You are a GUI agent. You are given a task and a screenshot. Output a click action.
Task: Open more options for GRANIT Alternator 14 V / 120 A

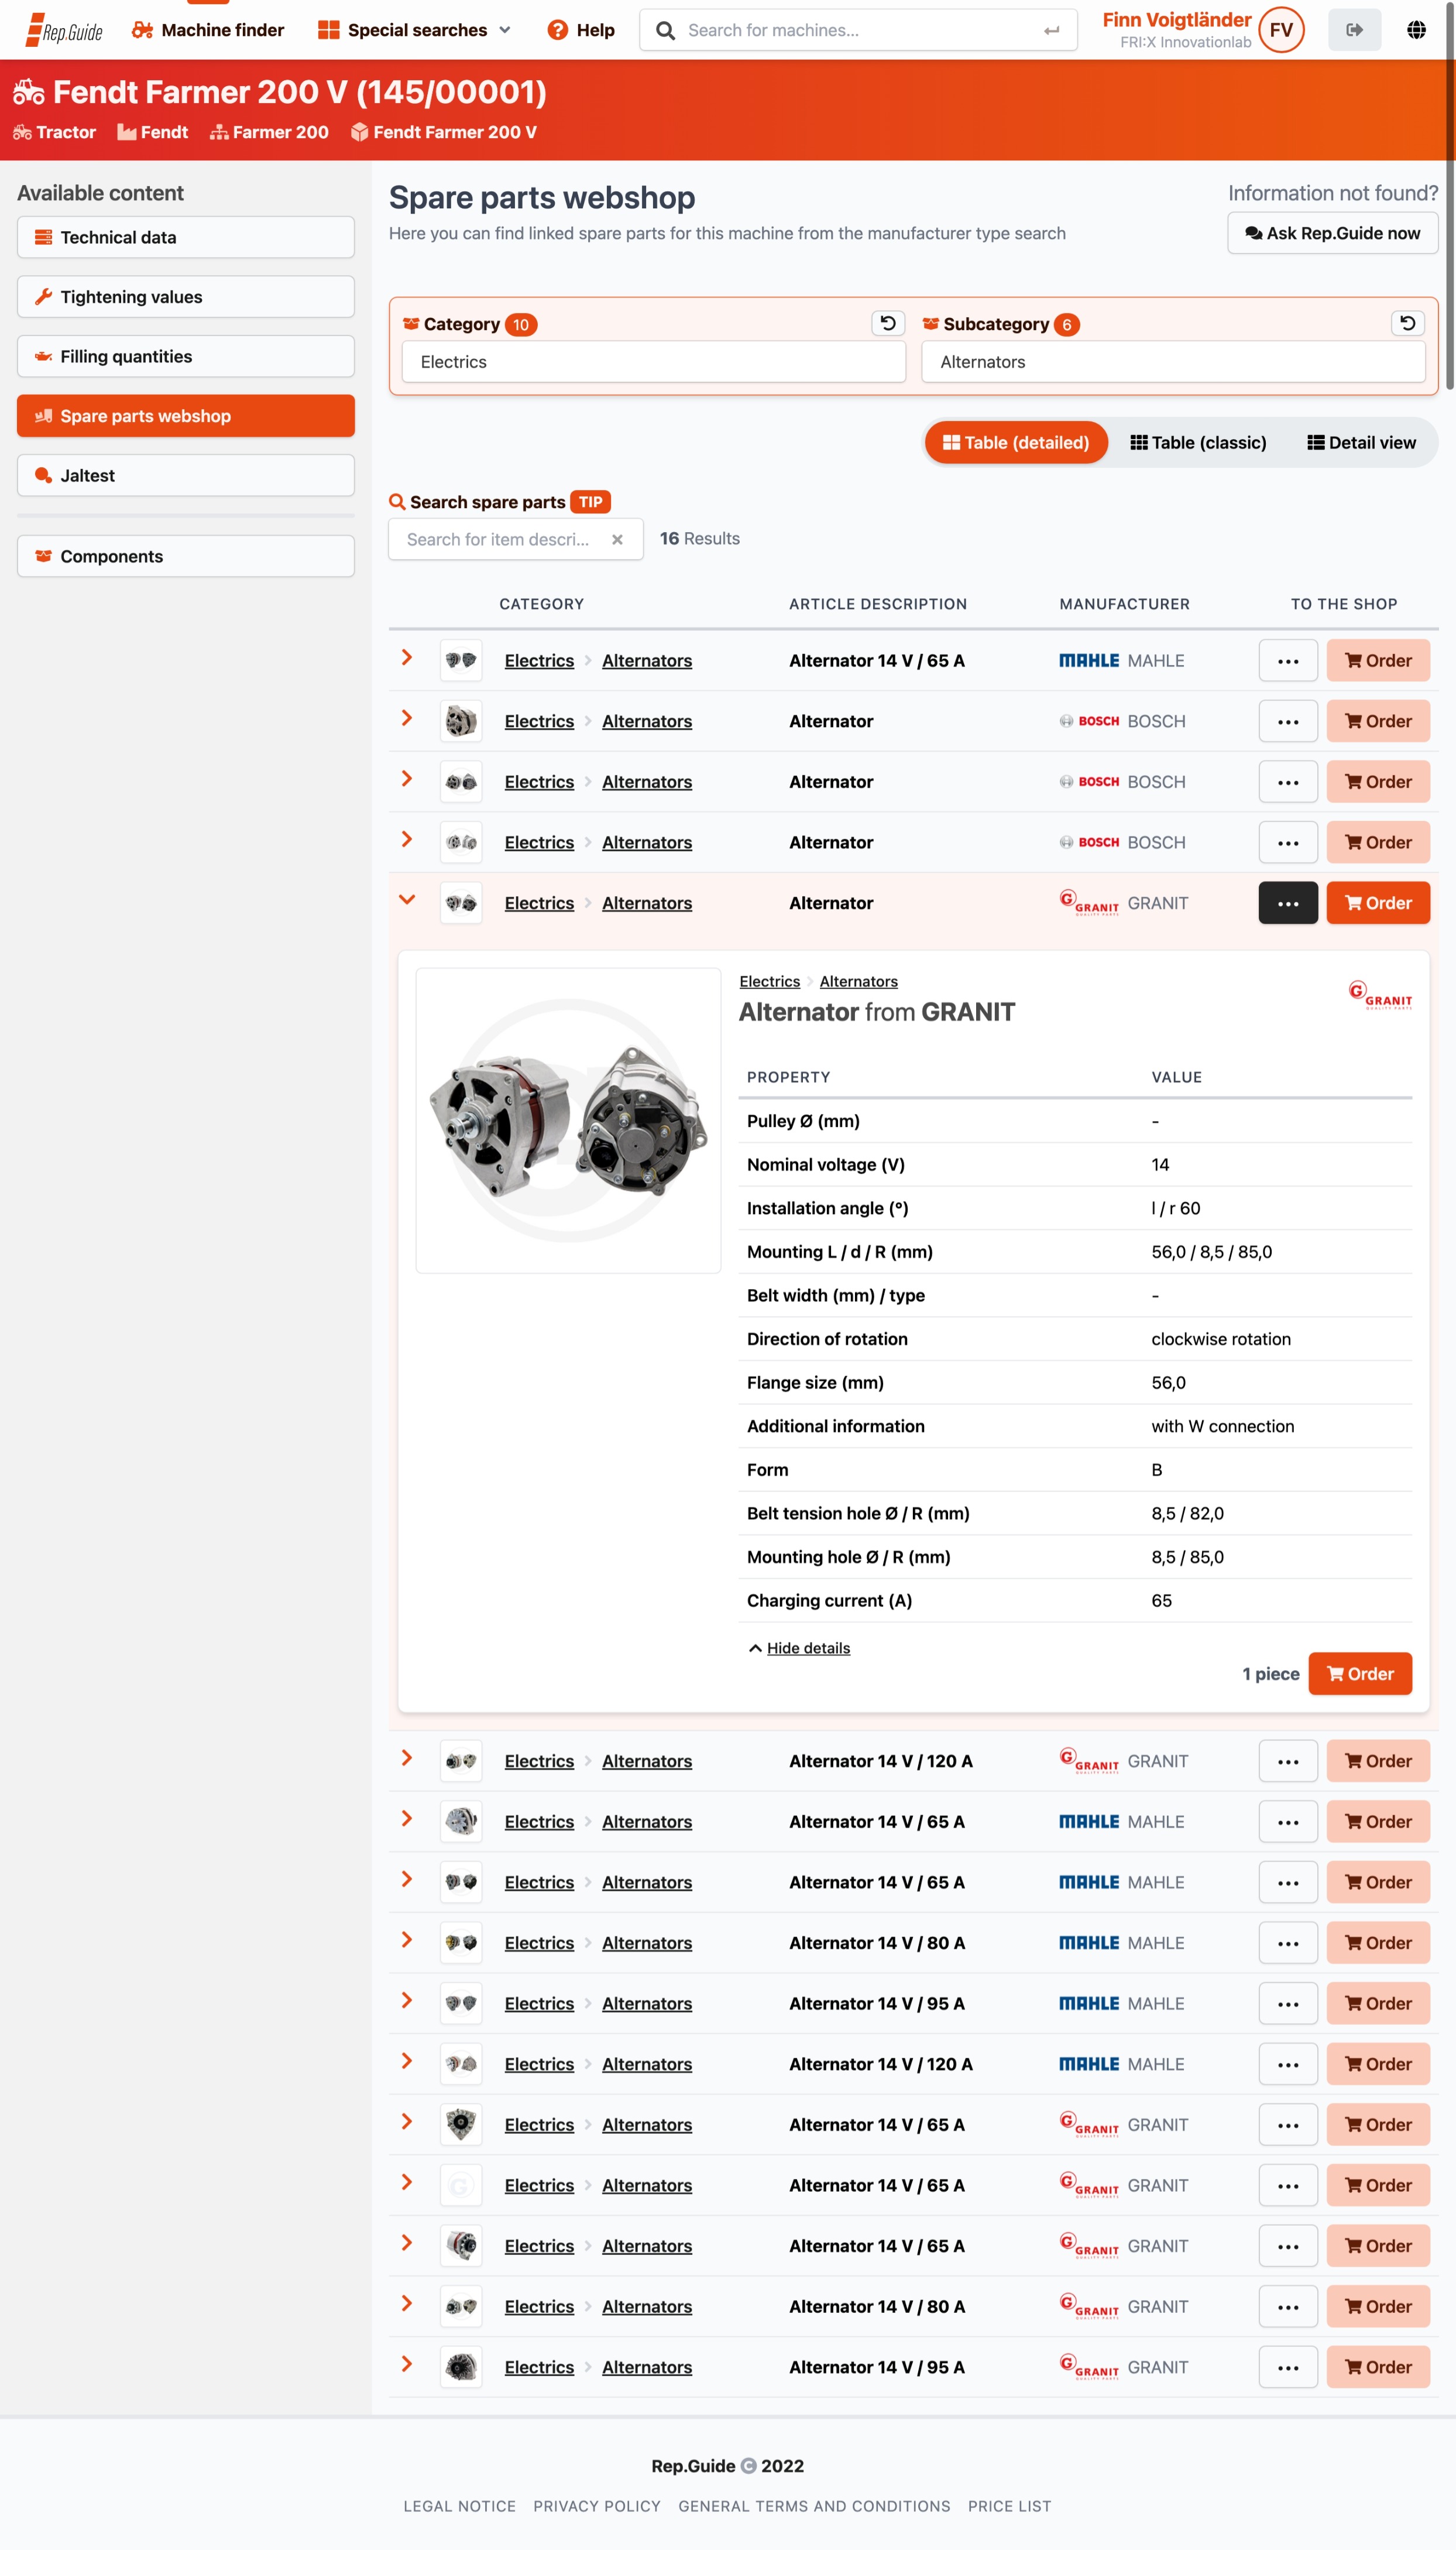click(1287, 1761)
